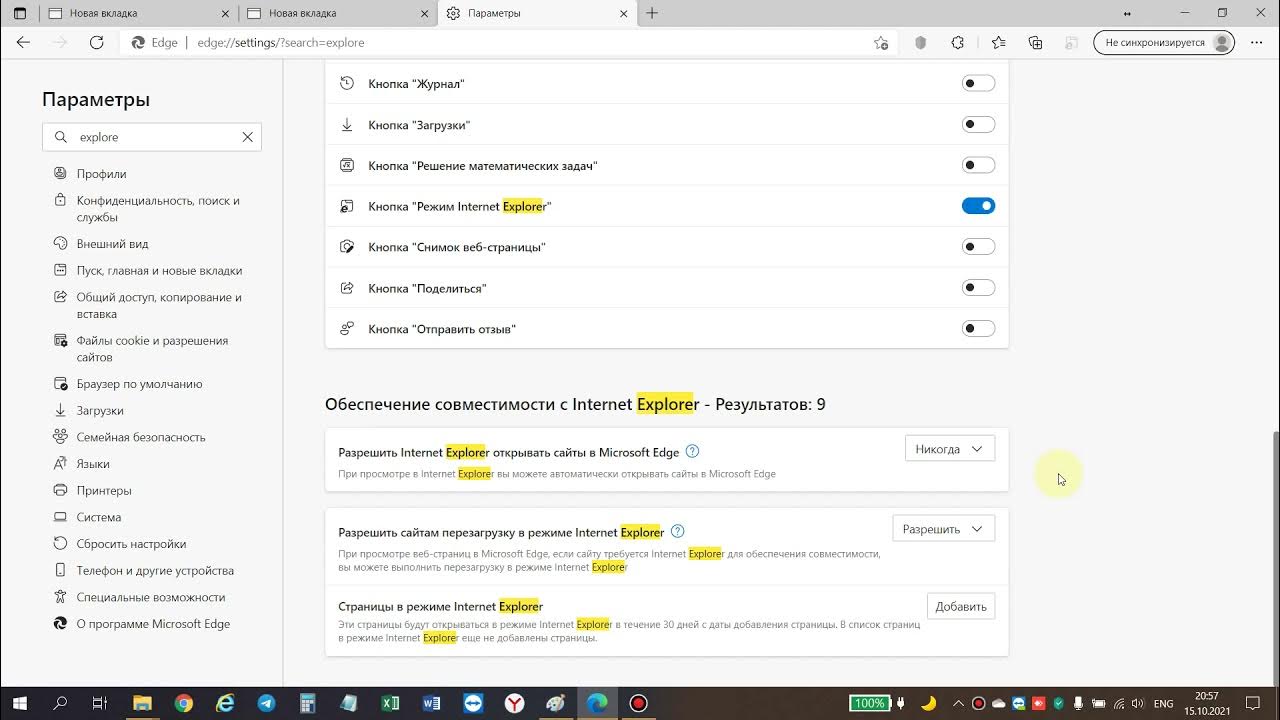The width and height of the screenshot is (1280, 720).
Task: Open the Favorites list icon
Action: [999, 43]
